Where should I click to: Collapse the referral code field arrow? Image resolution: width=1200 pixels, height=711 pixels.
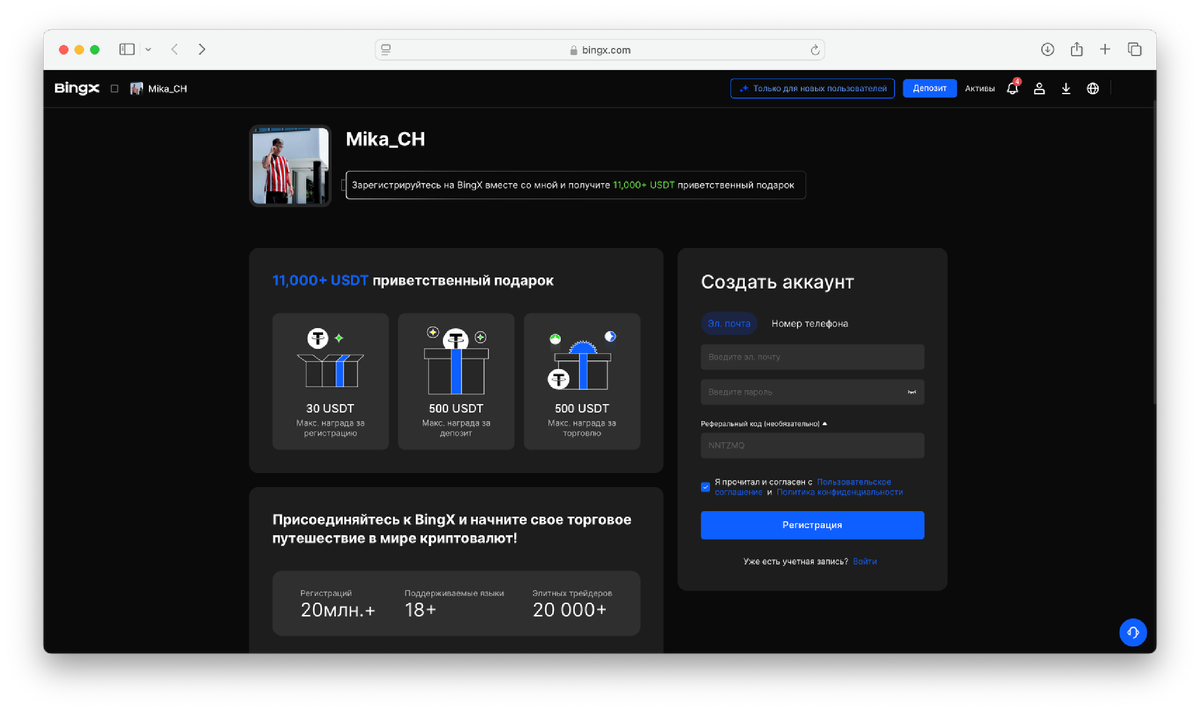824,424
